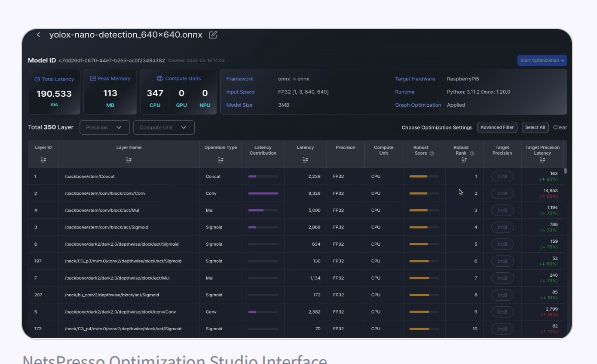597x364 pixels.
Task: Click the Choose Optimization Settings label
Action: pyautogui.click(x=437, y=128)
